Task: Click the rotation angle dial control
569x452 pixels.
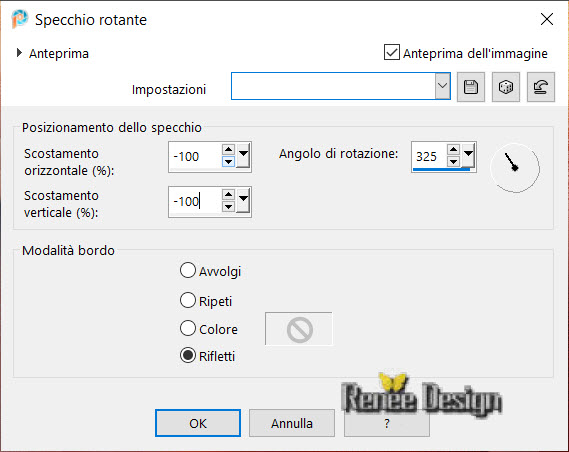Action: (x=515, y=168)
